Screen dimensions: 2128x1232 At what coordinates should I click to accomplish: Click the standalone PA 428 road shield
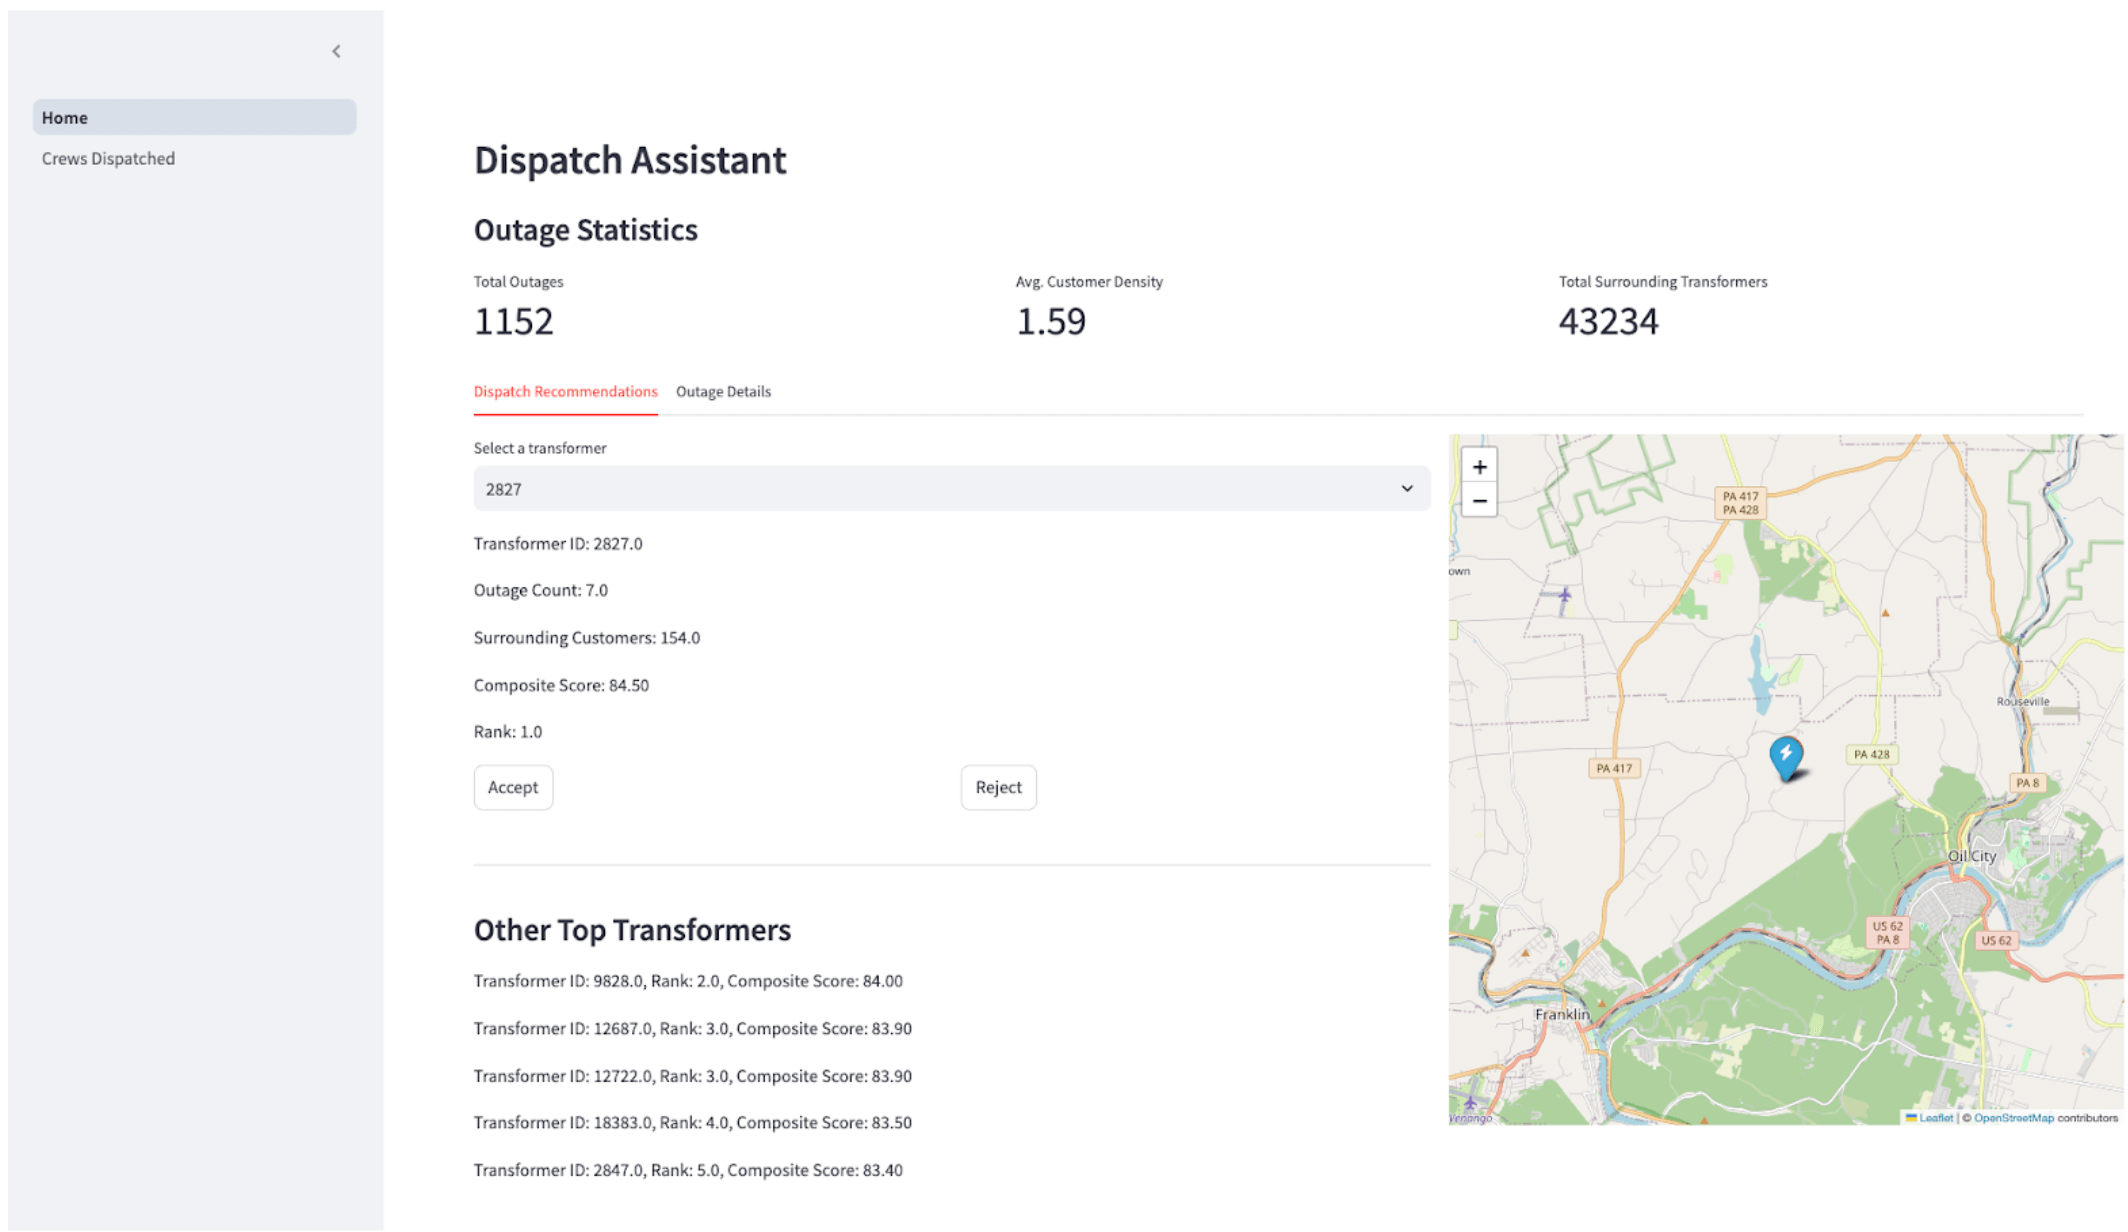click(1870, 754)
